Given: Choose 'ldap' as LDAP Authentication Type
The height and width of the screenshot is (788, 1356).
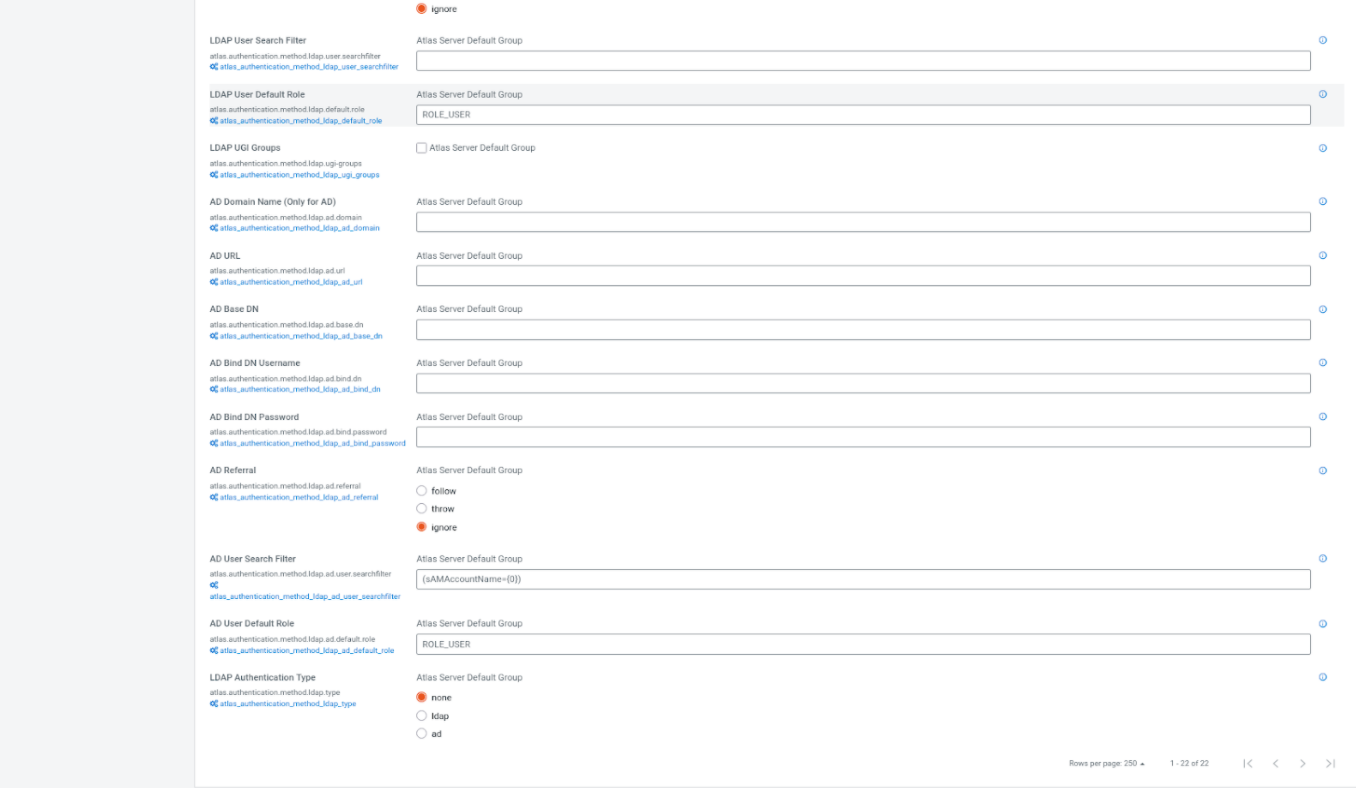Looking at the screenshot, I should coord(421,716).
